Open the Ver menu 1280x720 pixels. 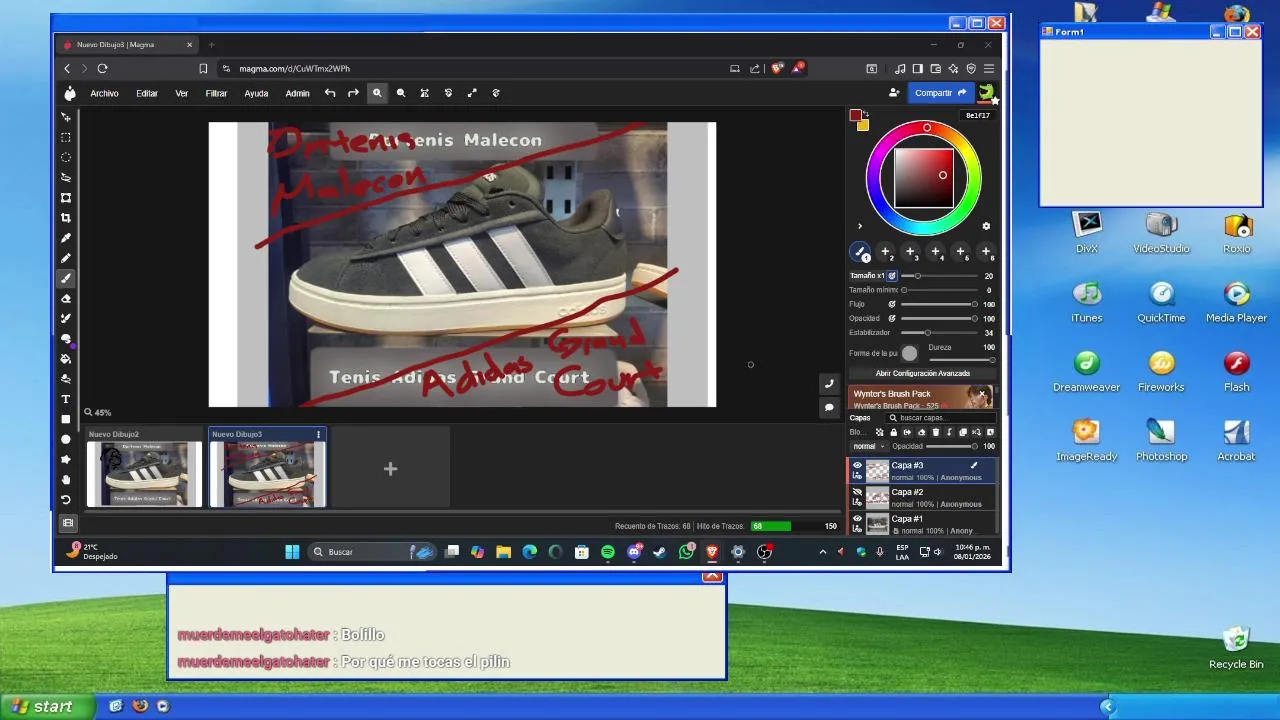(x=182, y=93)
